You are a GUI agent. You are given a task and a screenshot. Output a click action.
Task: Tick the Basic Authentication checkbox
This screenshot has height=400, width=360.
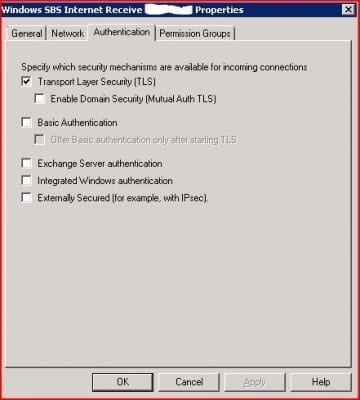coord(26,122)
